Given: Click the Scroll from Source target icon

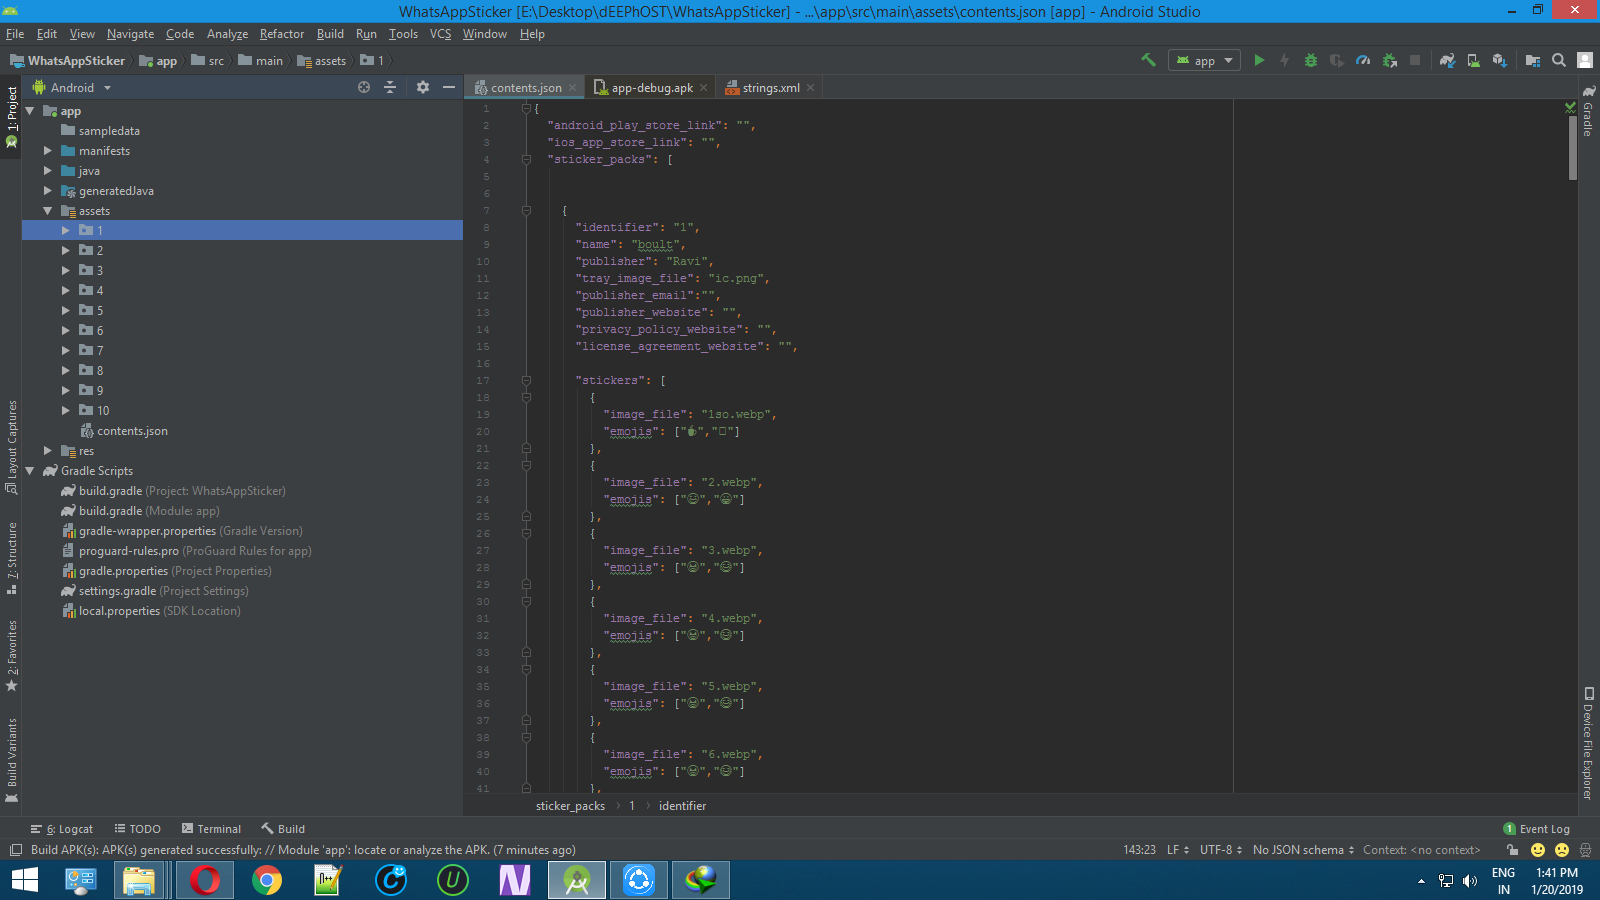Looking at the screenshot, I should click(364, 87).
